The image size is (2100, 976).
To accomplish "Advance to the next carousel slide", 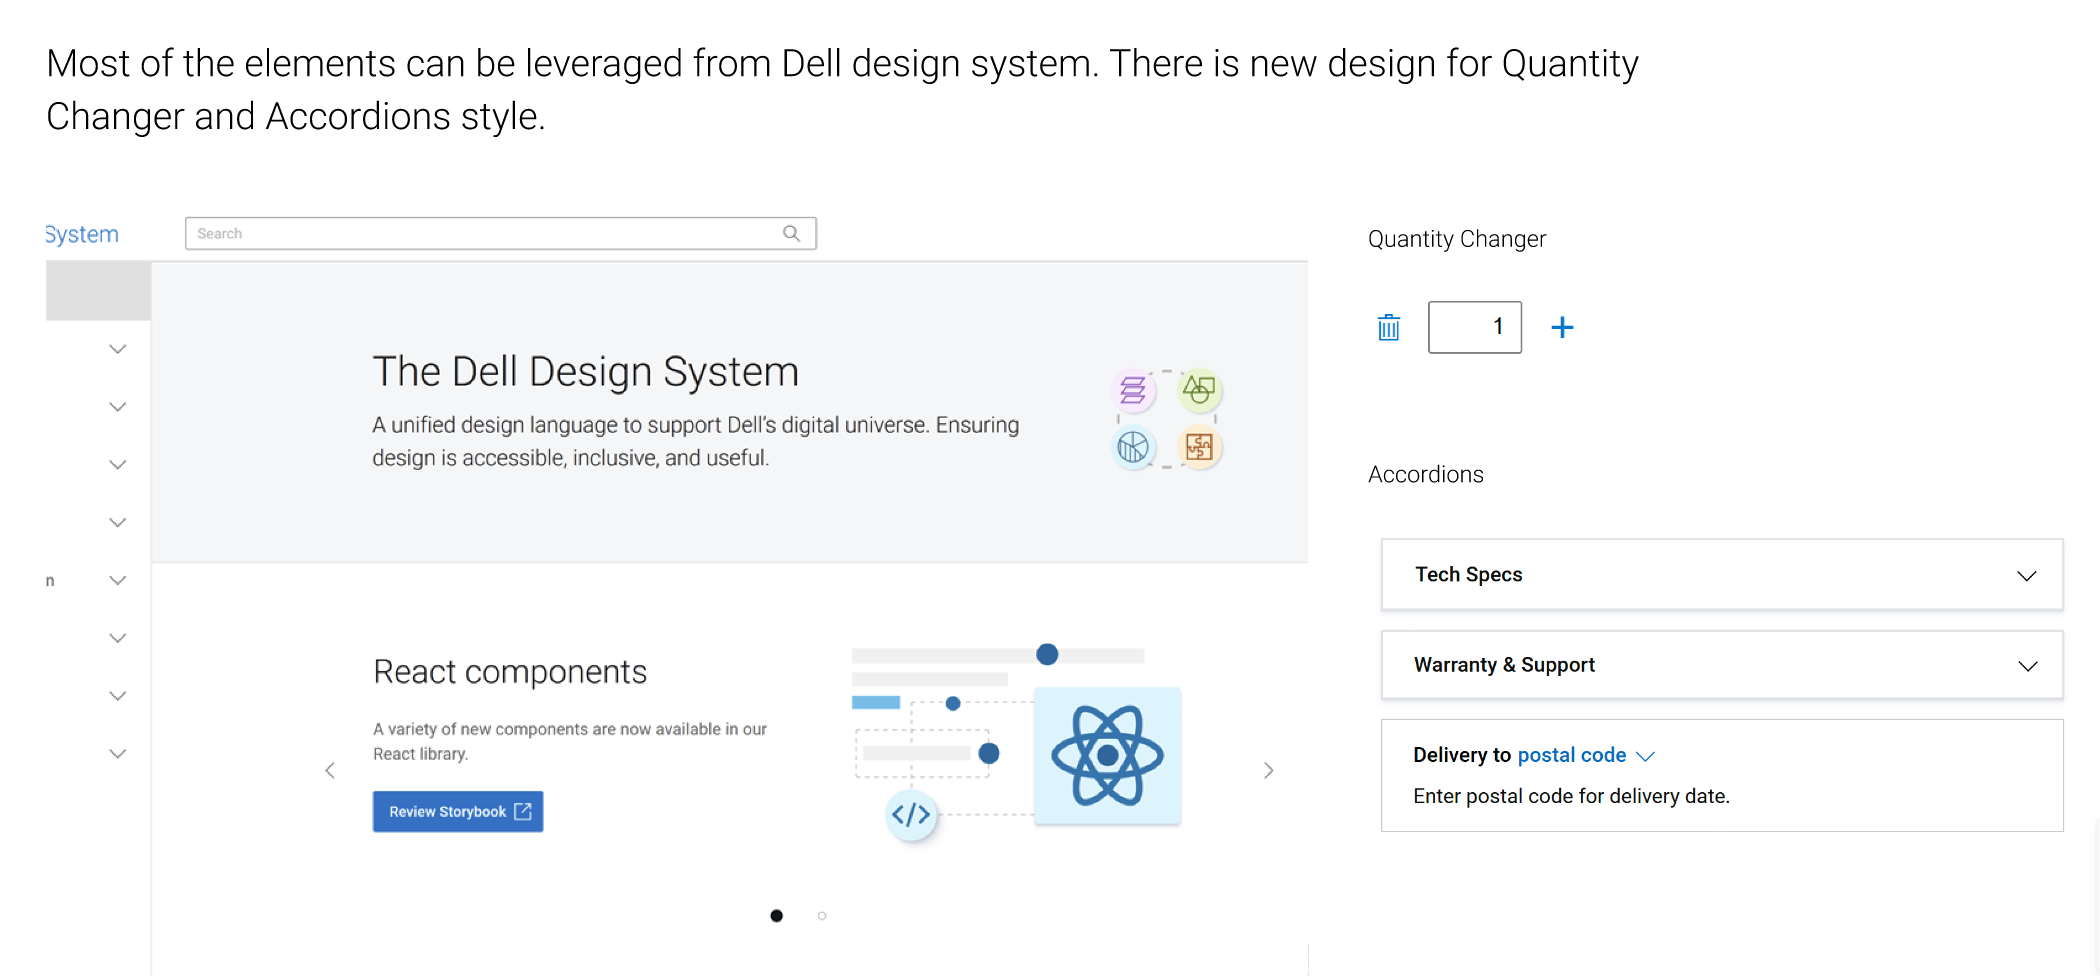I will coord(1268,770).
